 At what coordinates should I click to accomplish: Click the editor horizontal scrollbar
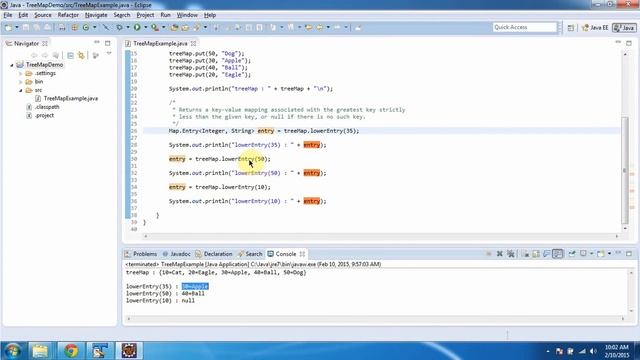381,236
